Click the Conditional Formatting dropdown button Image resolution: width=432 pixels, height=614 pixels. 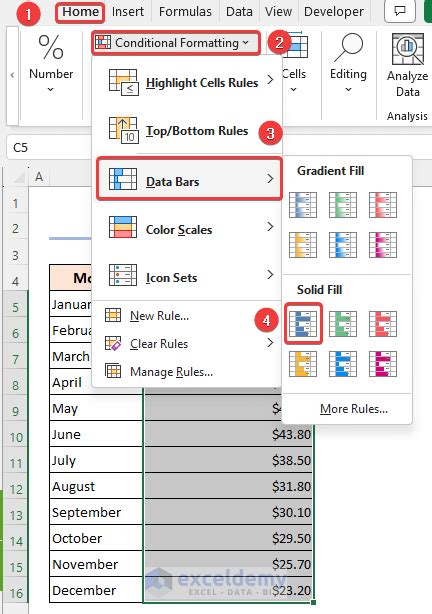coord(176,43)
